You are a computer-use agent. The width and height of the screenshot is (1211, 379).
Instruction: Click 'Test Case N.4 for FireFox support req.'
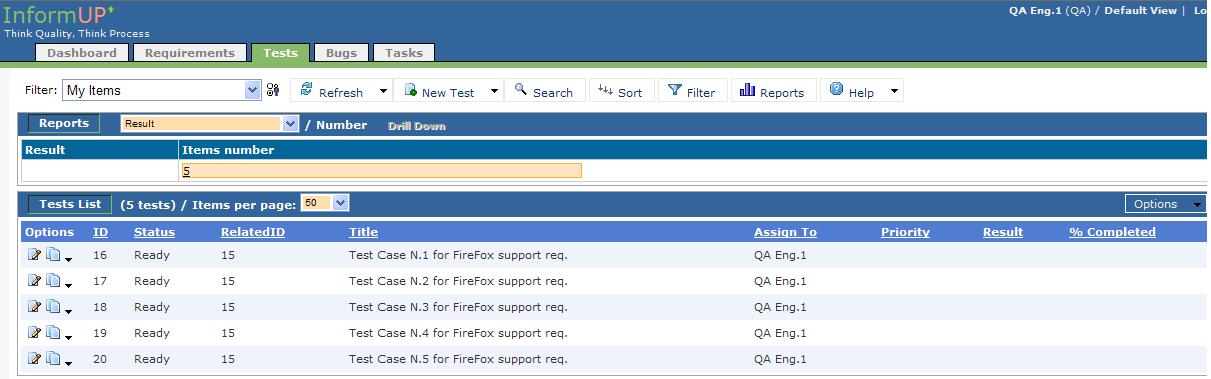click(x=458, y=333)
